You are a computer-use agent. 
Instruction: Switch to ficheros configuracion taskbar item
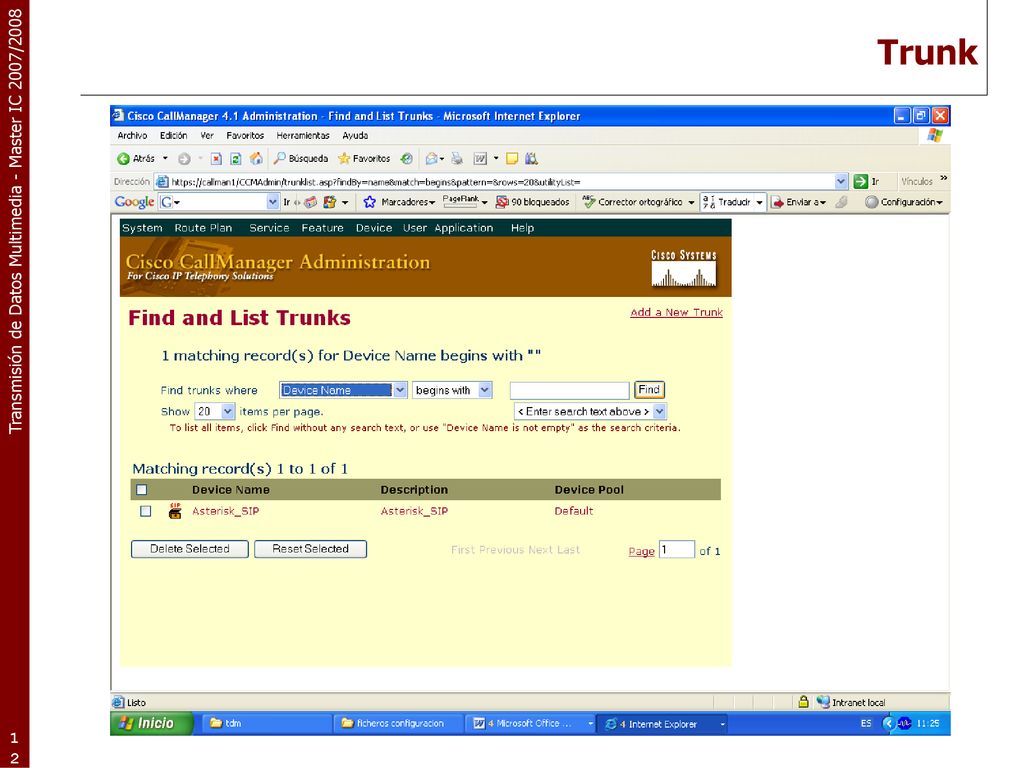tap(399, 724)
